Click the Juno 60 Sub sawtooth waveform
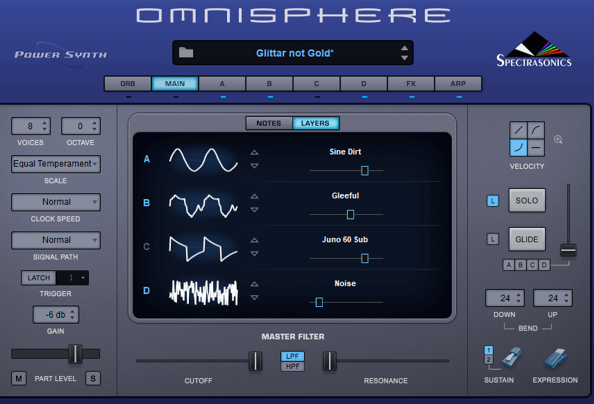This screenshot has width=594, height=404. tap(203, 249)
